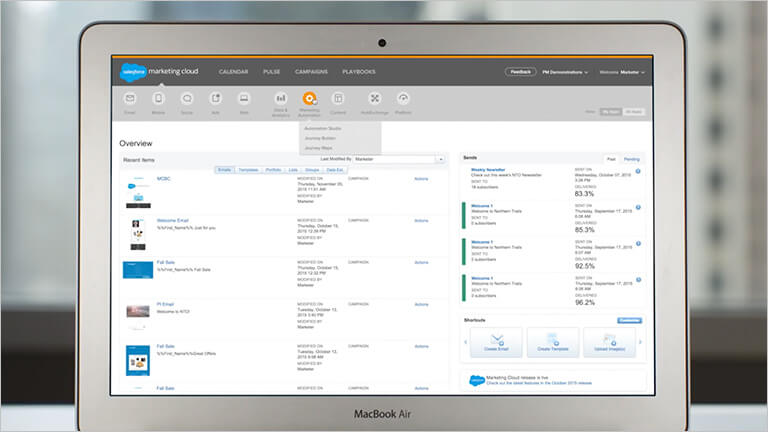Click the first Fall Sale email thumbnail
The image size is (768, 432).
click(x=137, y=270)
